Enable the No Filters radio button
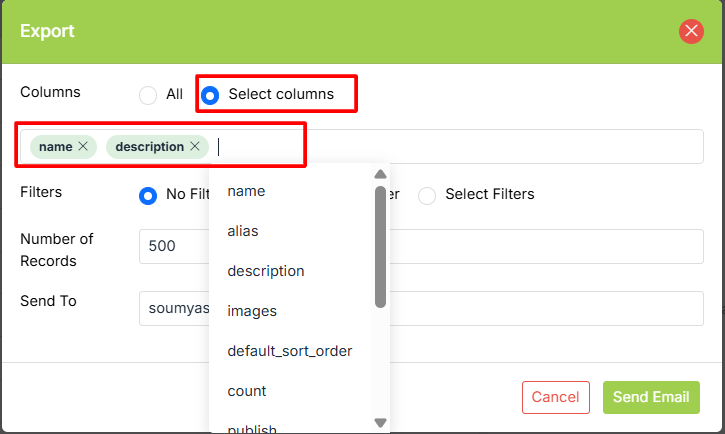Image resolution: width=725 pixels, height=434 pixels. coord(148,195)
